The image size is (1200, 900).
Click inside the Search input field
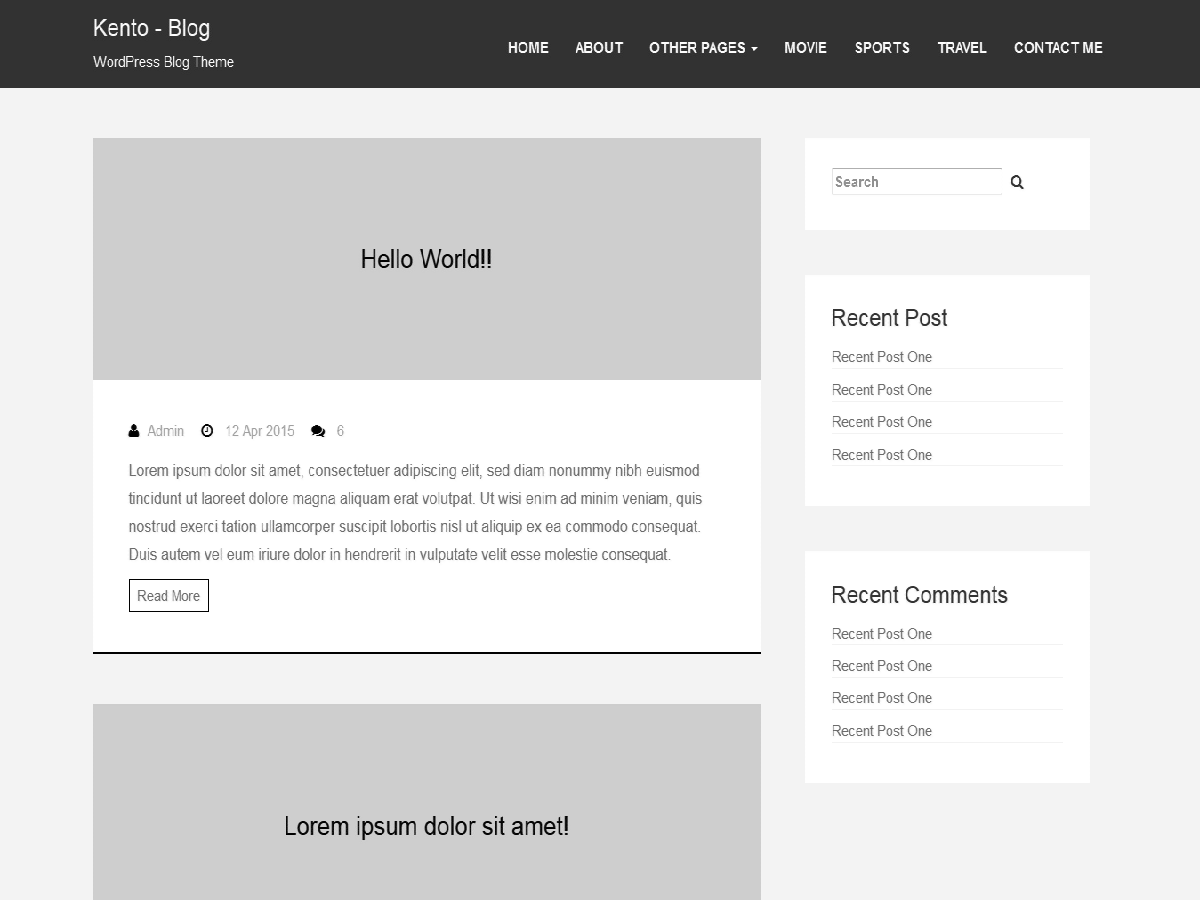915,181
